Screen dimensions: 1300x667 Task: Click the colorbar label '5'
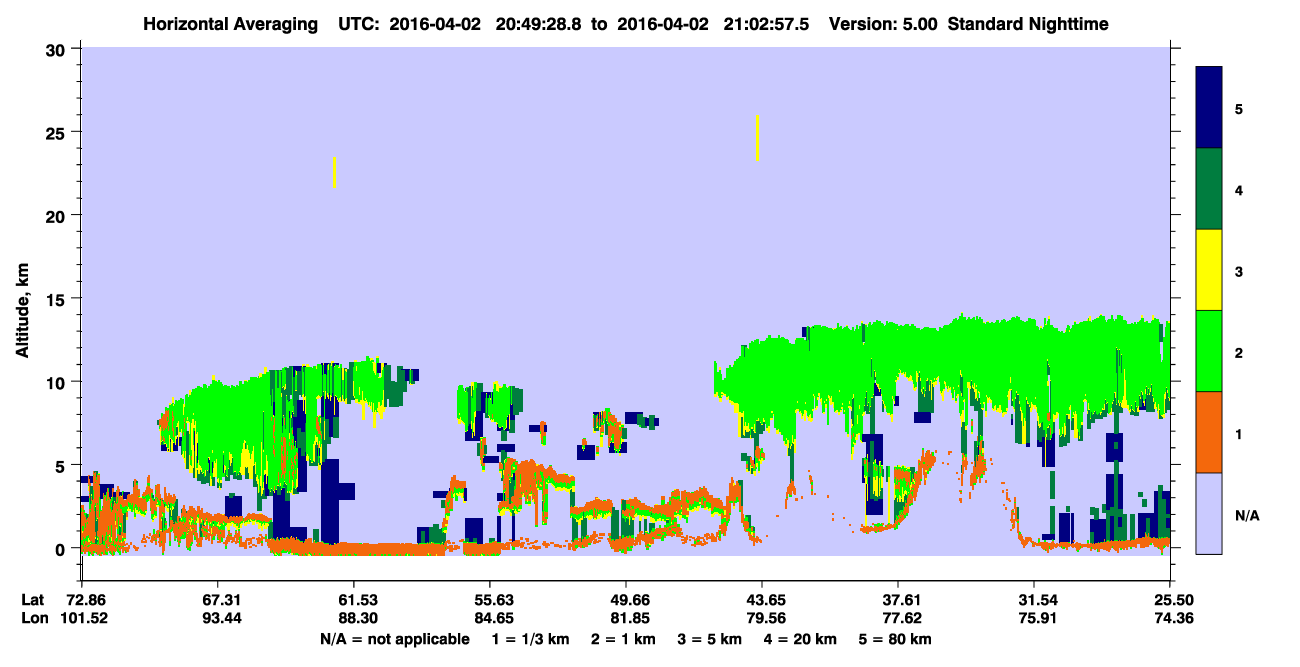tap(1239, 108)
